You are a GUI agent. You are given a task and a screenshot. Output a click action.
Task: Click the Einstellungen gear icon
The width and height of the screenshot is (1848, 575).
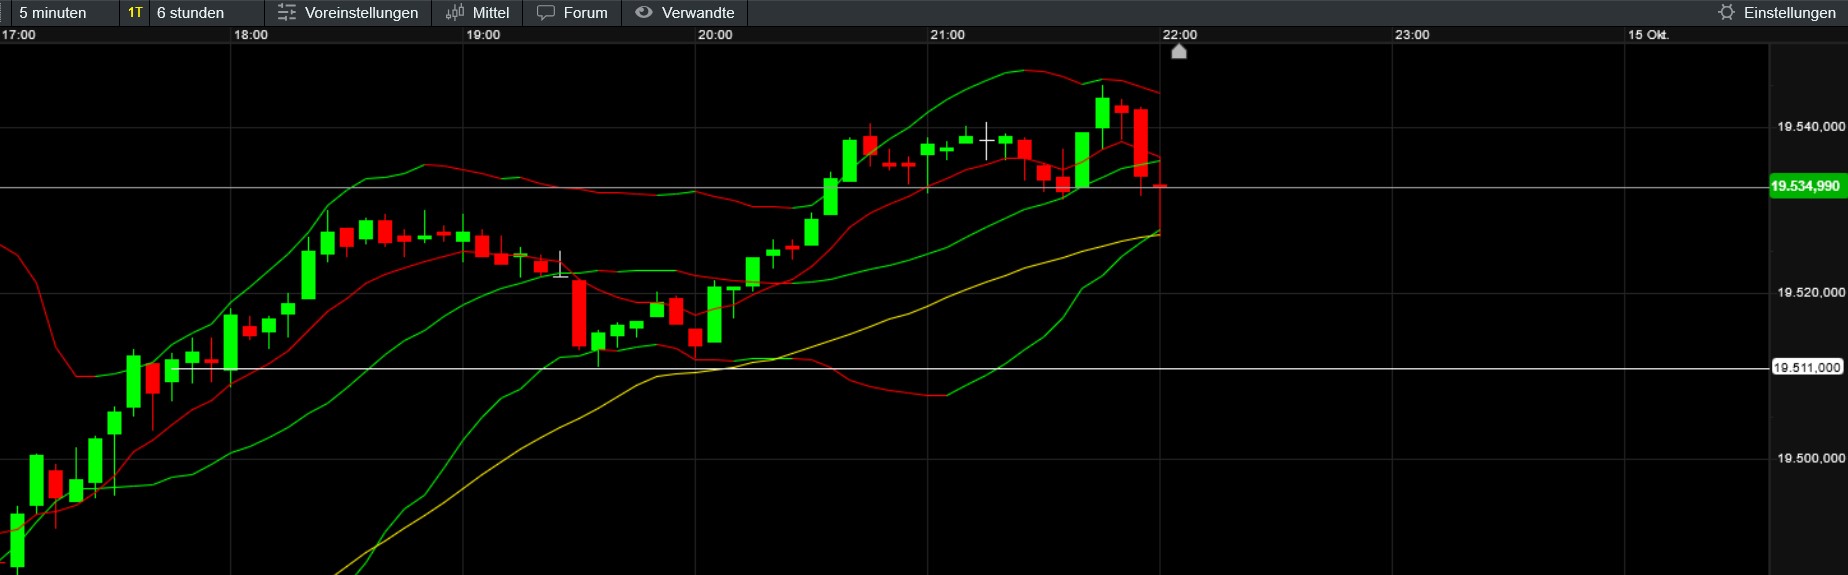point(1726,13)
